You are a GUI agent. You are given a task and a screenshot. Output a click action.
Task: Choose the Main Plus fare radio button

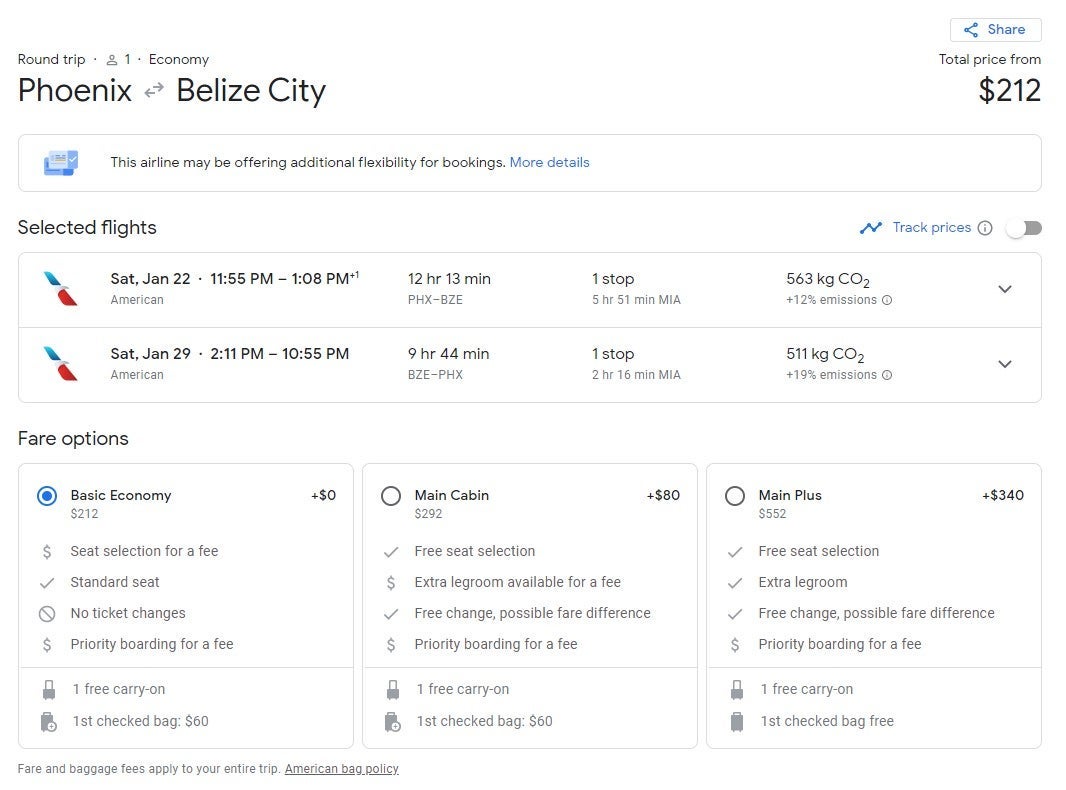pos(735,496)
